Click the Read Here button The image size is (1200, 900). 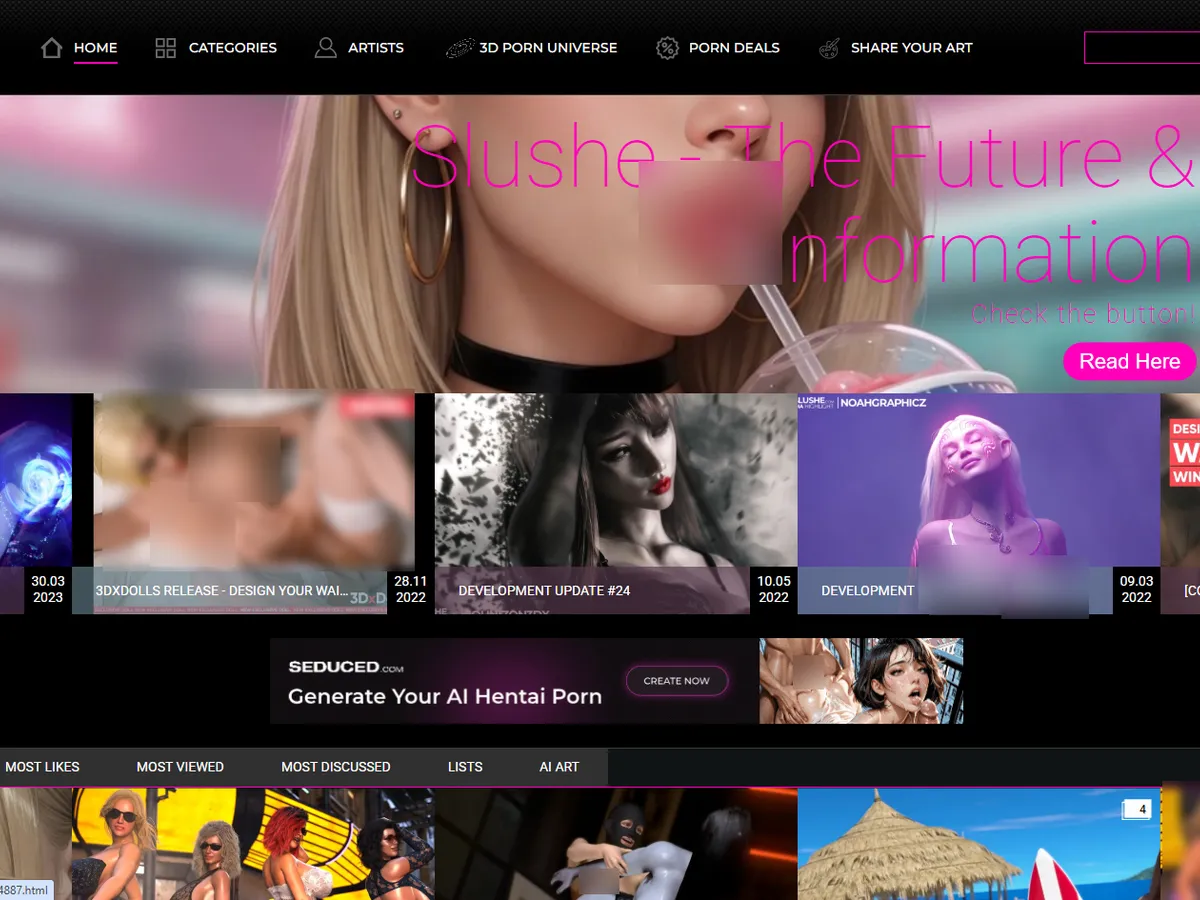click(x=1130, y=361)
